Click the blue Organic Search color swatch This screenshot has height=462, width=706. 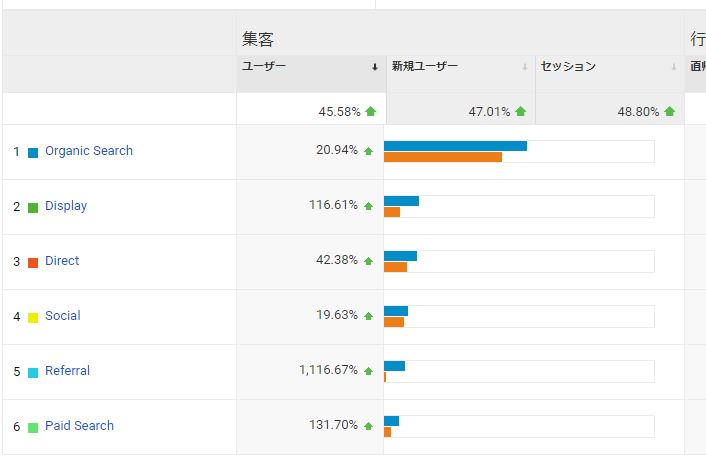(x=33, y=152)
